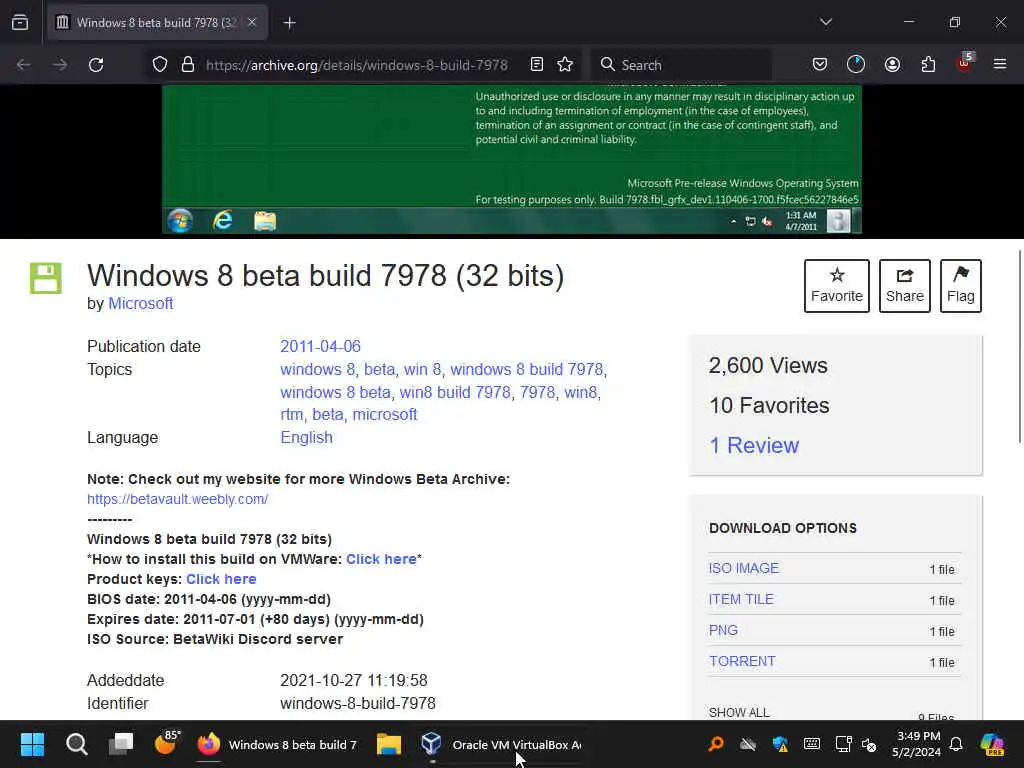This screenshot has height=768, width=1024.
Task: Click the touch keyboard tray icon
Action: [812, 744]
